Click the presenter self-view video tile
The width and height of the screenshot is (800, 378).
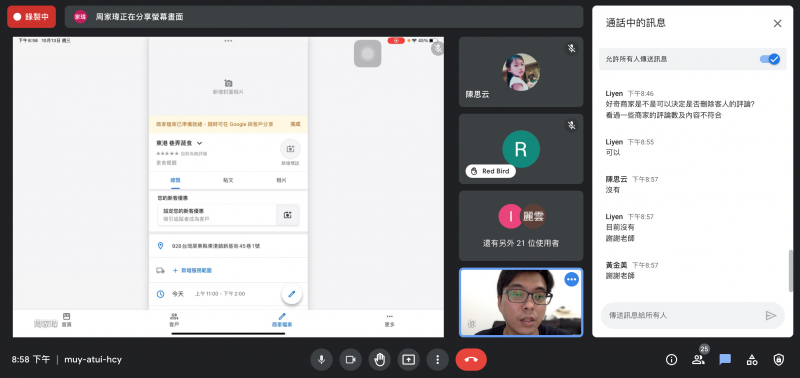click(x=521, y=303)
